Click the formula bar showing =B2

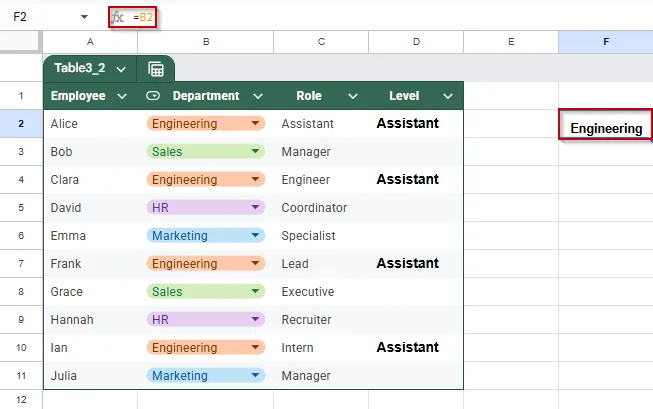[x=391, y=17]
